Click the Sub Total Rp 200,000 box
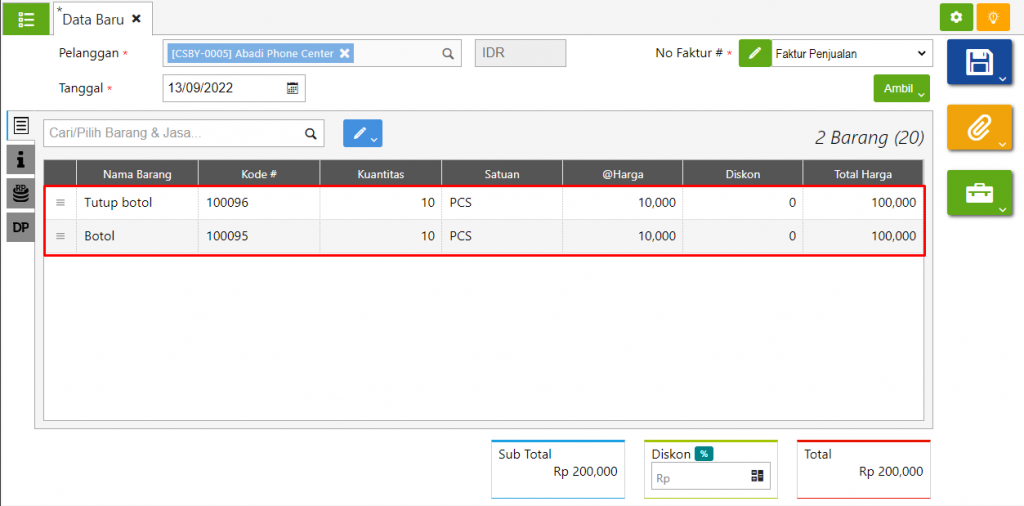This screenshot has height=506, width=1024. click(558, 469)
